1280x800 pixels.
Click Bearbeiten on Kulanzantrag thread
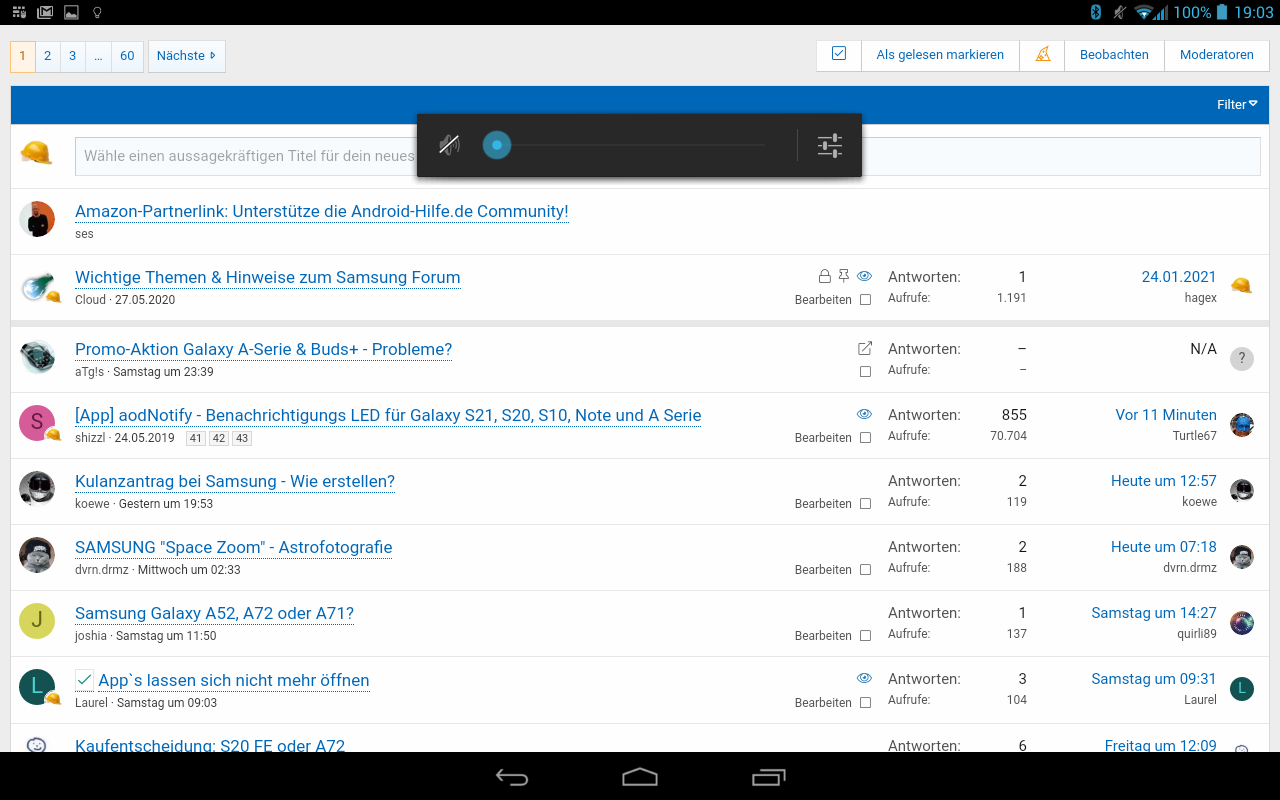coord(823,504)
